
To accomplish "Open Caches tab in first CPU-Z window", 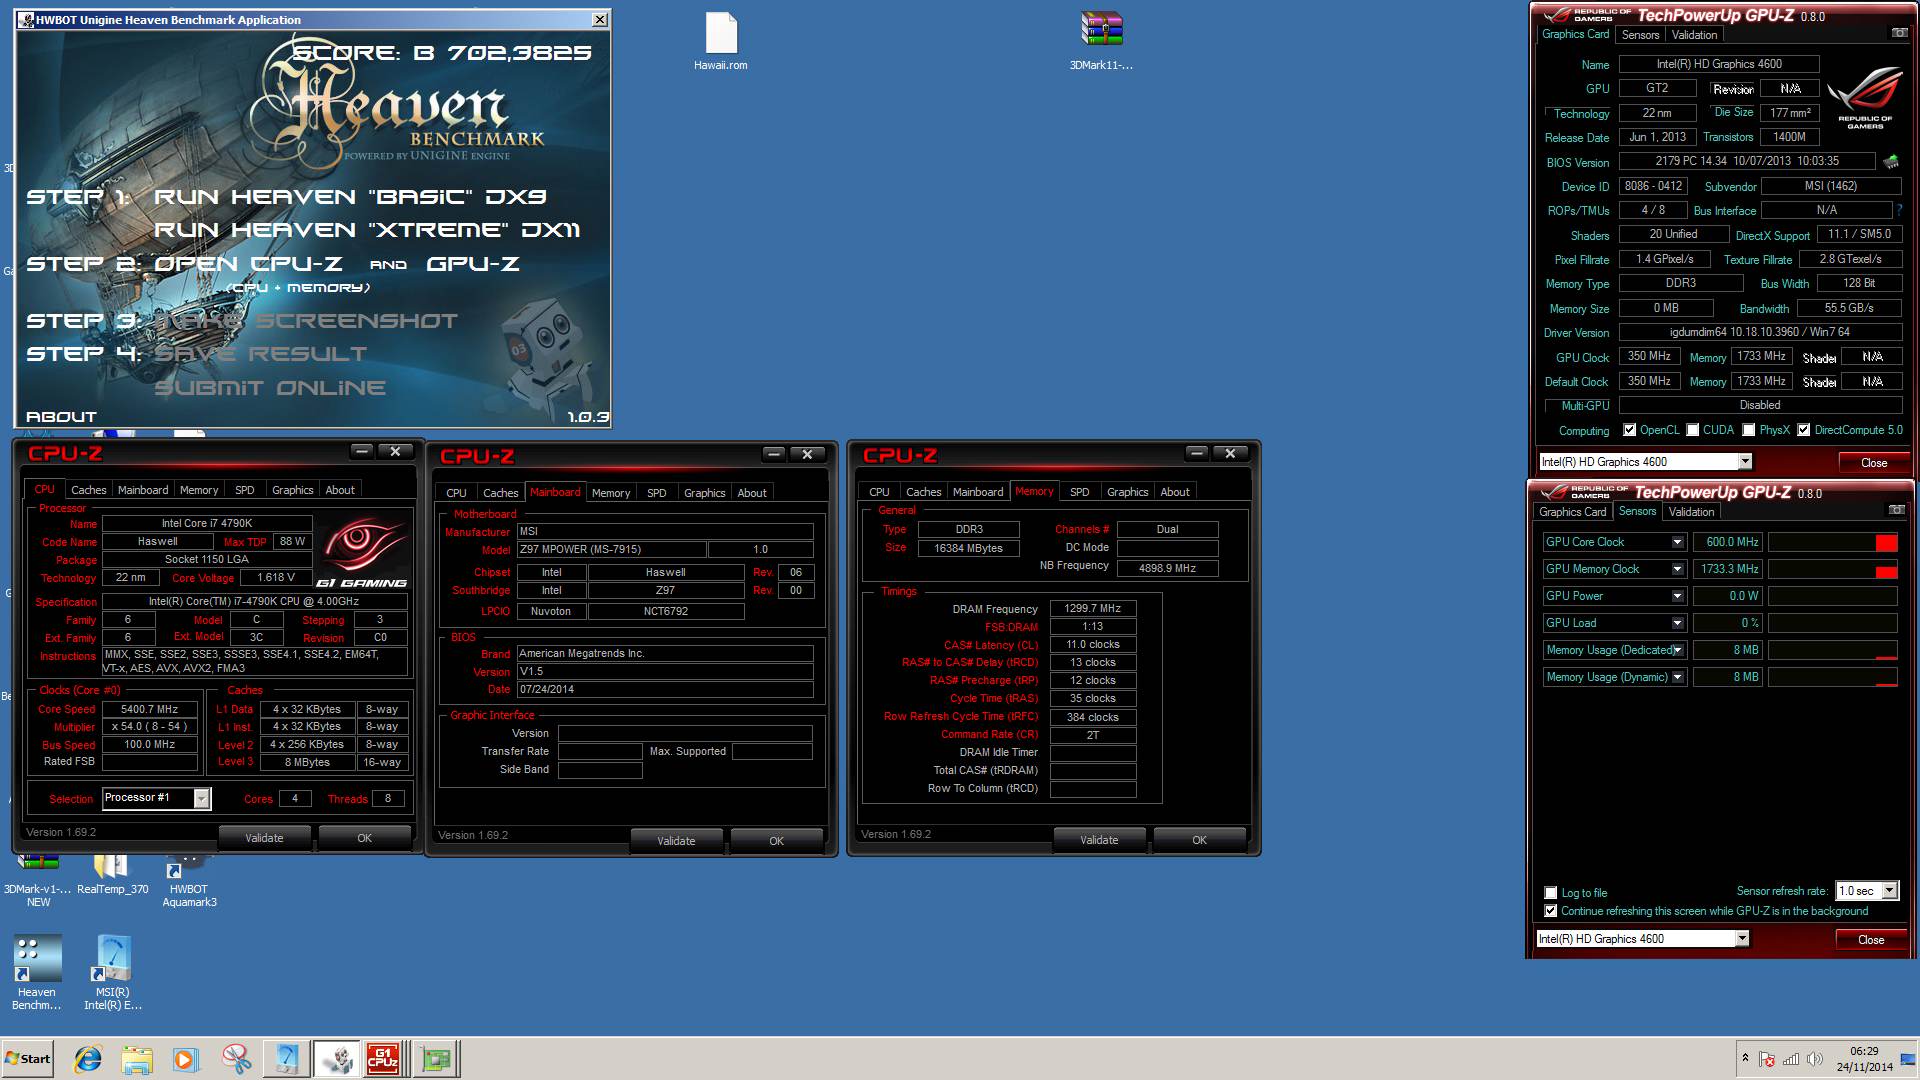I will tap(88, 490).
